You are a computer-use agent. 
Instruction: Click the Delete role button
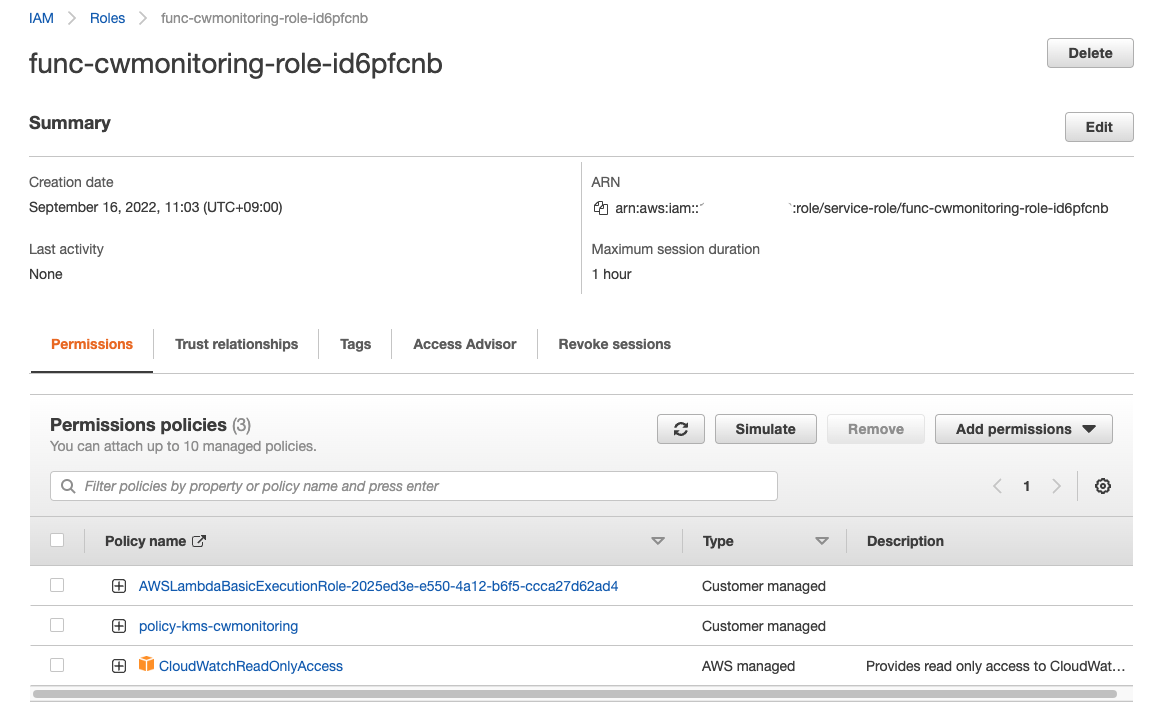(1090, 53)
